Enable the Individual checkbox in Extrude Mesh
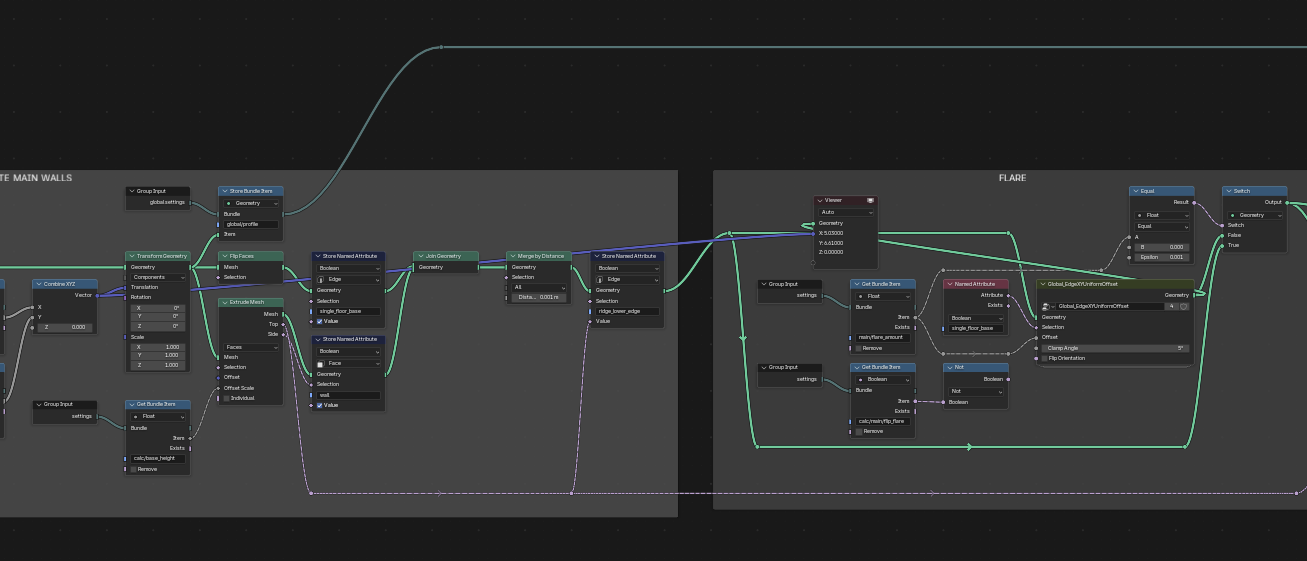The image size is (1307, 561). tap(227, 398)
